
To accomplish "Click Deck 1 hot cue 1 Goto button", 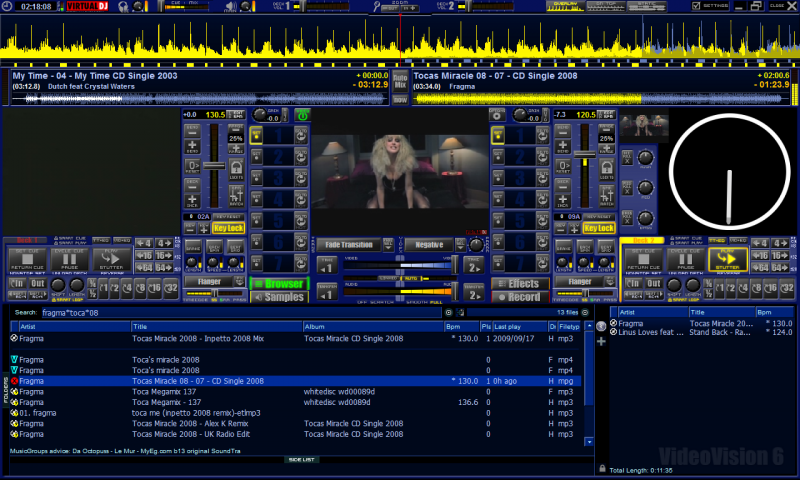I will click(x=301, y=135).
